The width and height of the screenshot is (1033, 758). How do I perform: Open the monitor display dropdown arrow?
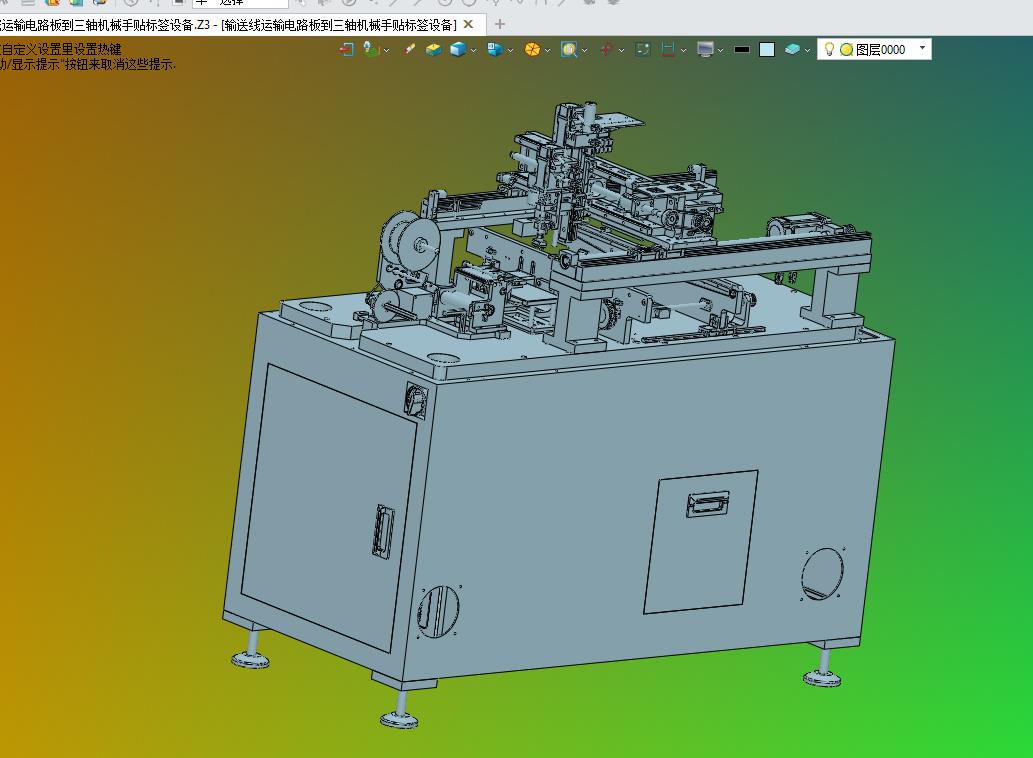coord(721,50)
